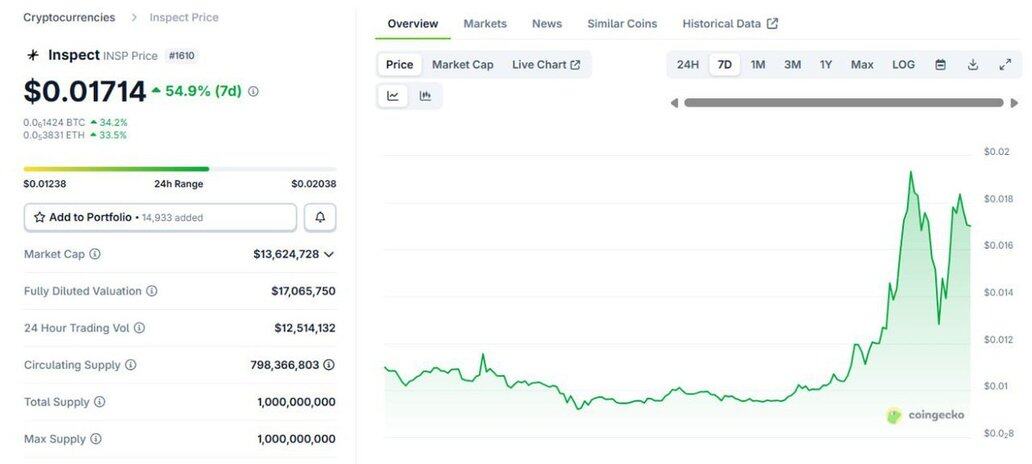Switch to candlestick chart icon

coord(425,96)
